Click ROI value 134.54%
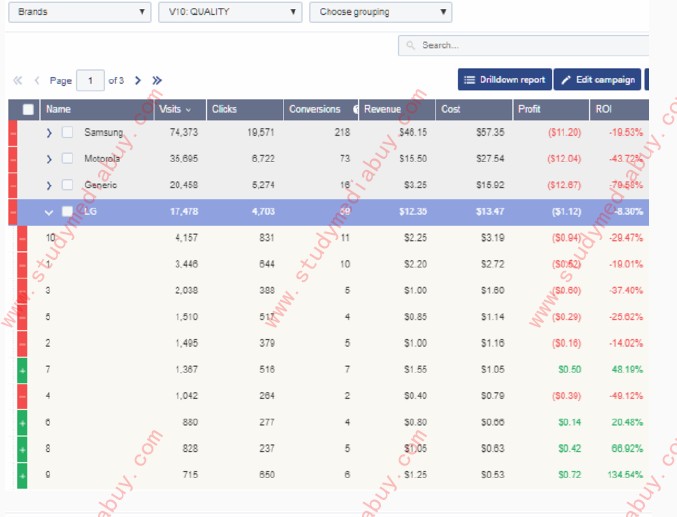677x517 pixels. [625, 475]
